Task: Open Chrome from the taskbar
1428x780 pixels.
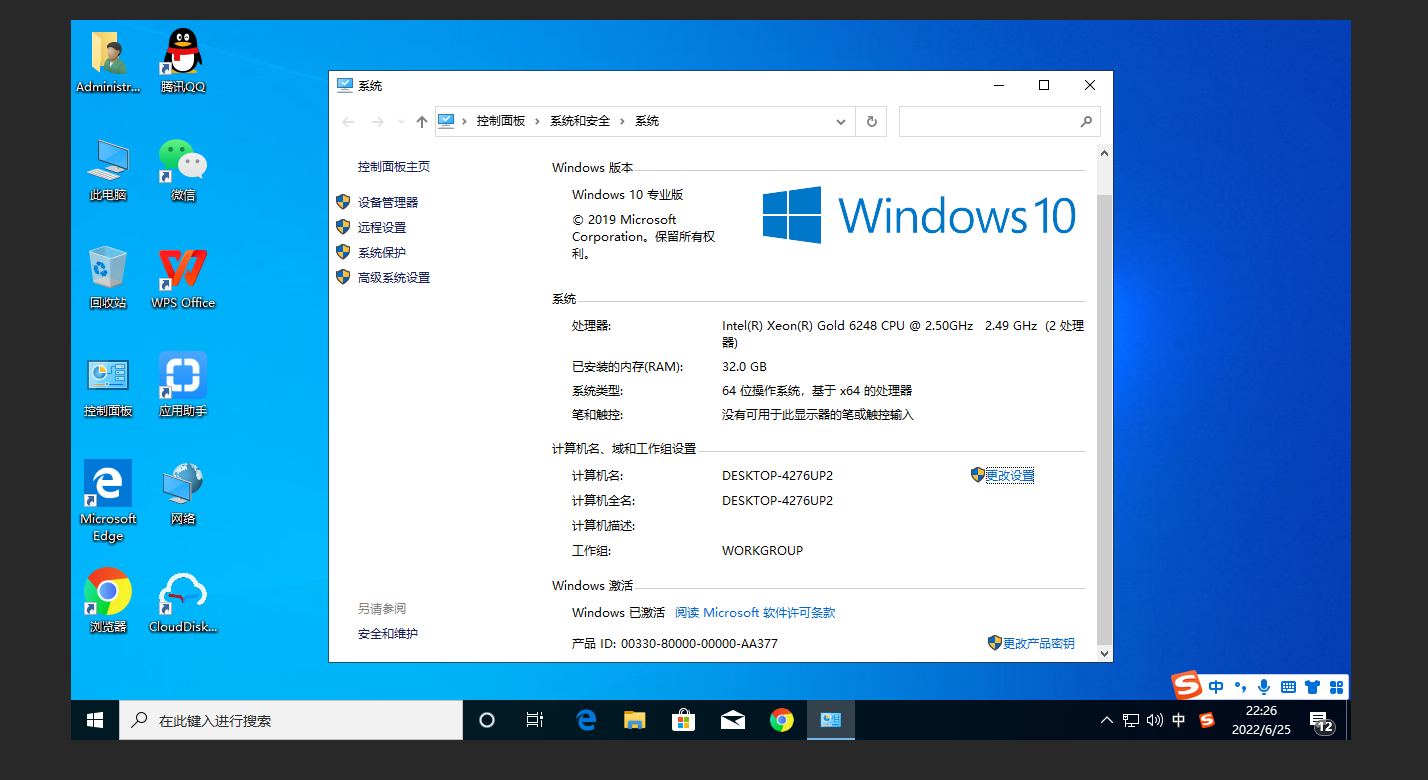Action: (782, 720)
